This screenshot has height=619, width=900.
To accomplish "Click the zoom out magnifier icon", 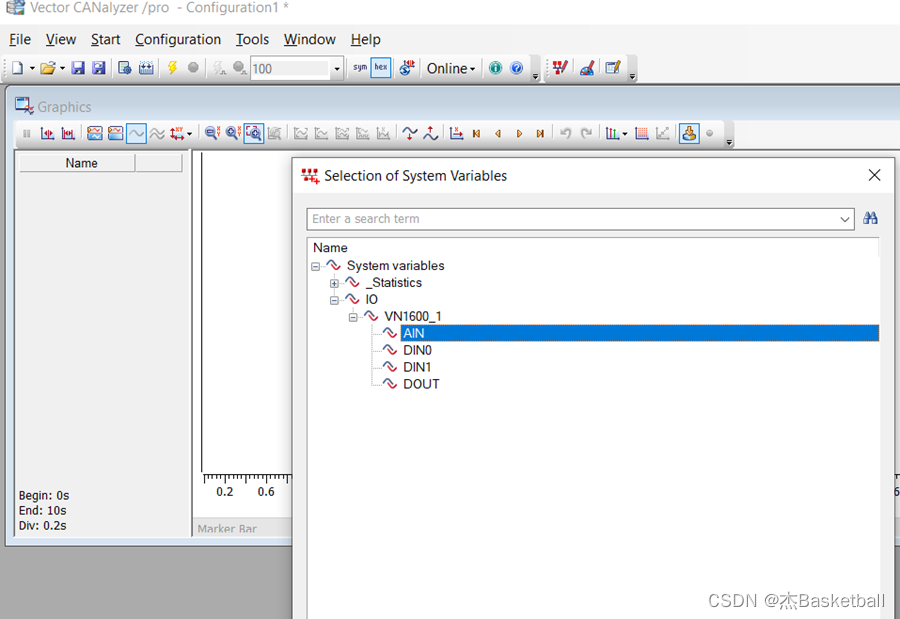I will tap(212, 133).
